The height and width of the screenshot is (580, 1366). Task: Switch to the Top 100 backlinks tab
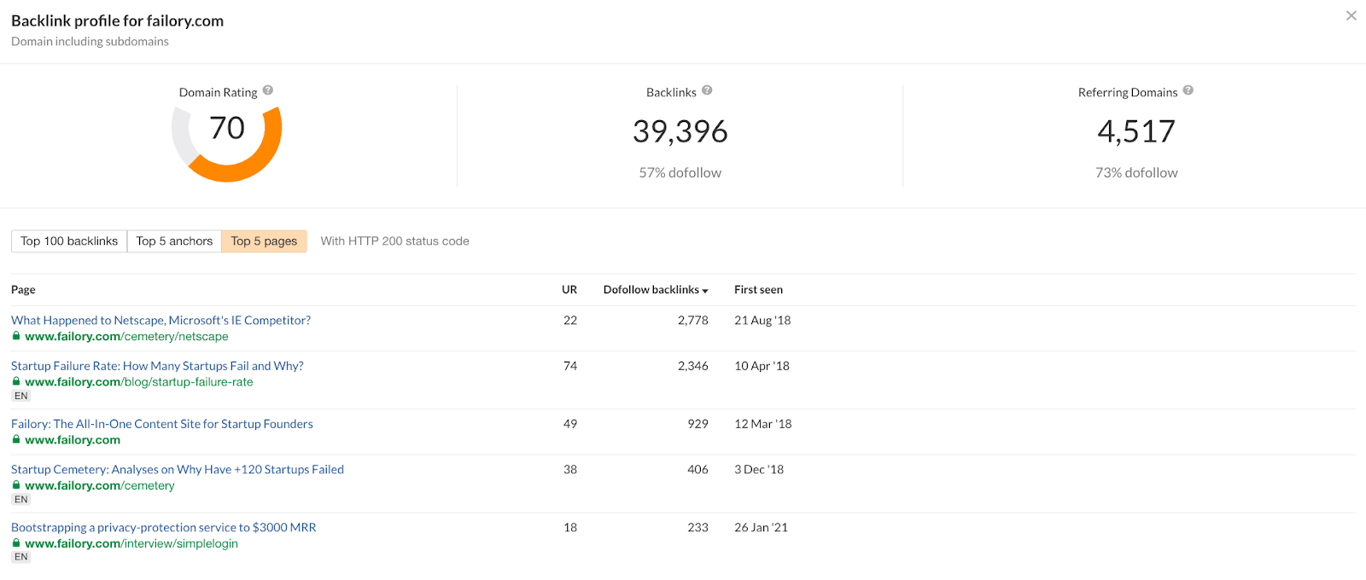coord(69,241)
